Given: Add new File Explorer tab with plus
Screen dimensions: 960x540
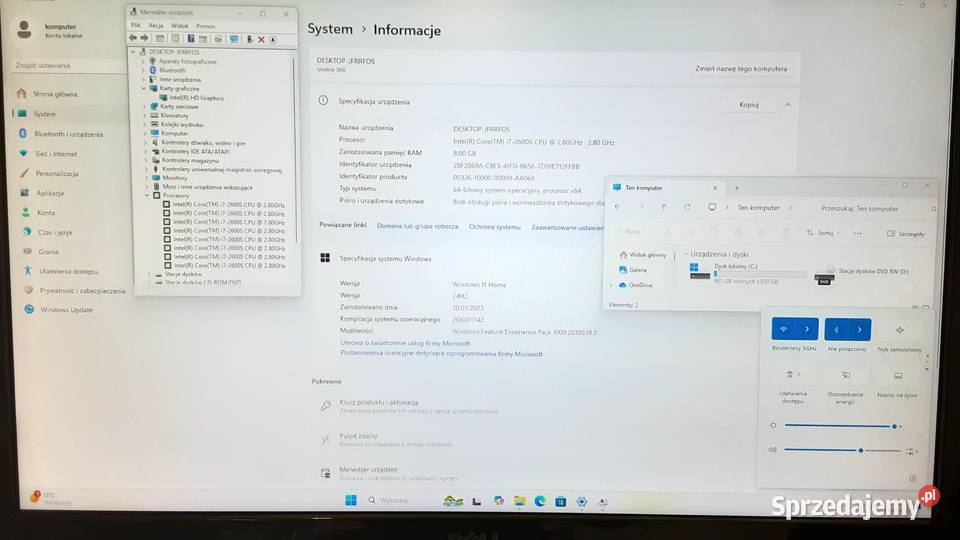Looking at the screenshot, I should [737, 188].
